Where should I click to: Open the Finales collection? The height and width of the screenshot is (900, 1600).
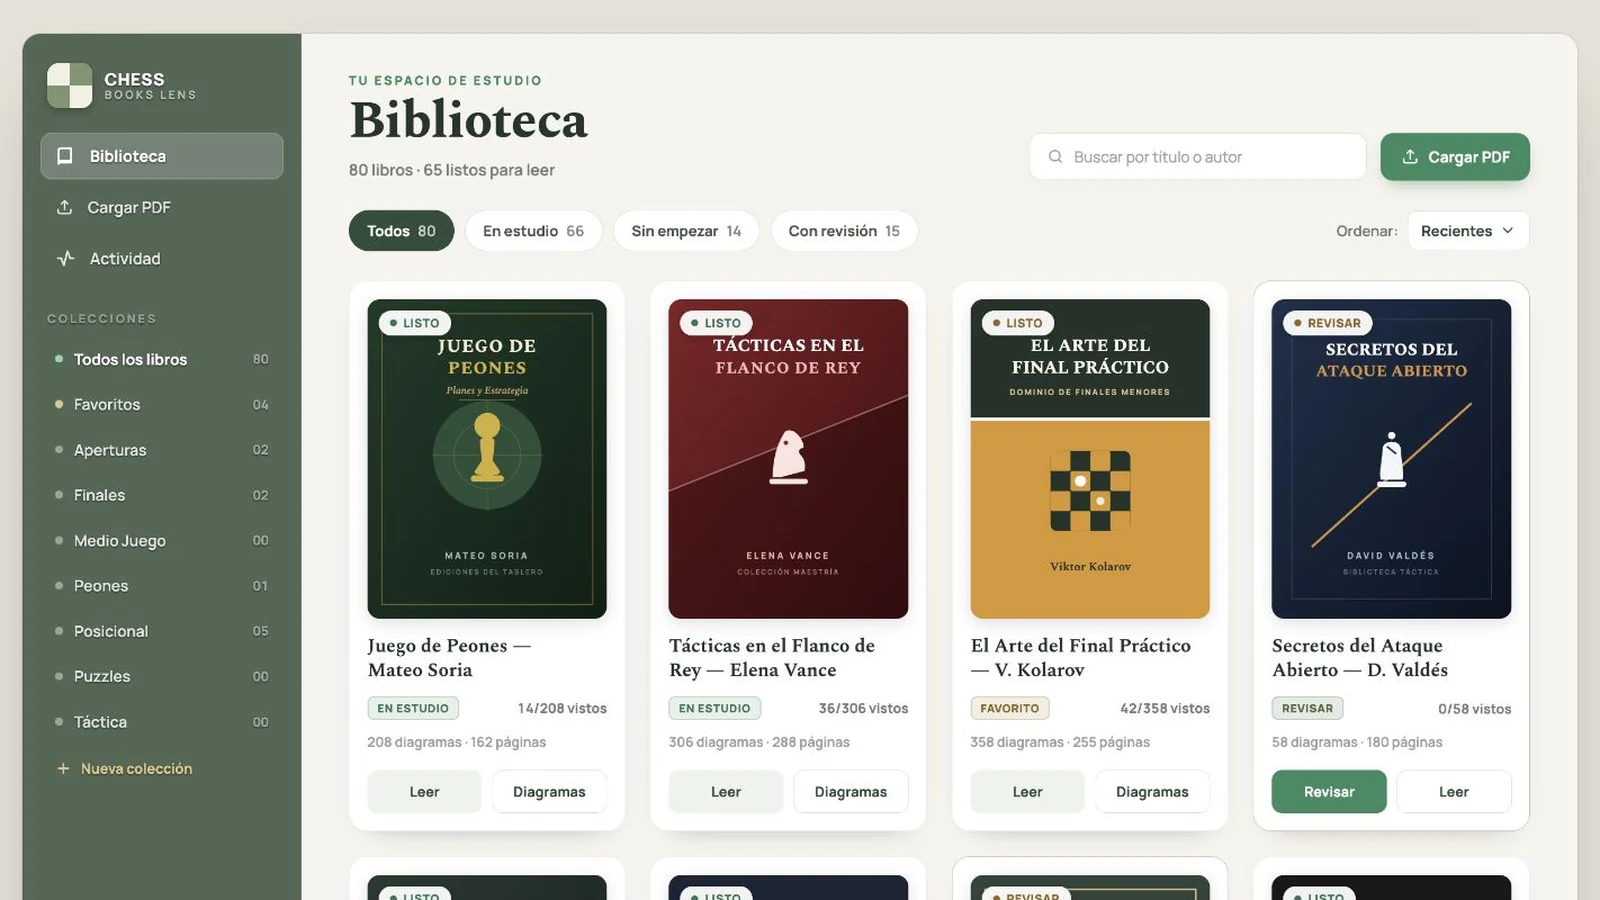[162, 495]
